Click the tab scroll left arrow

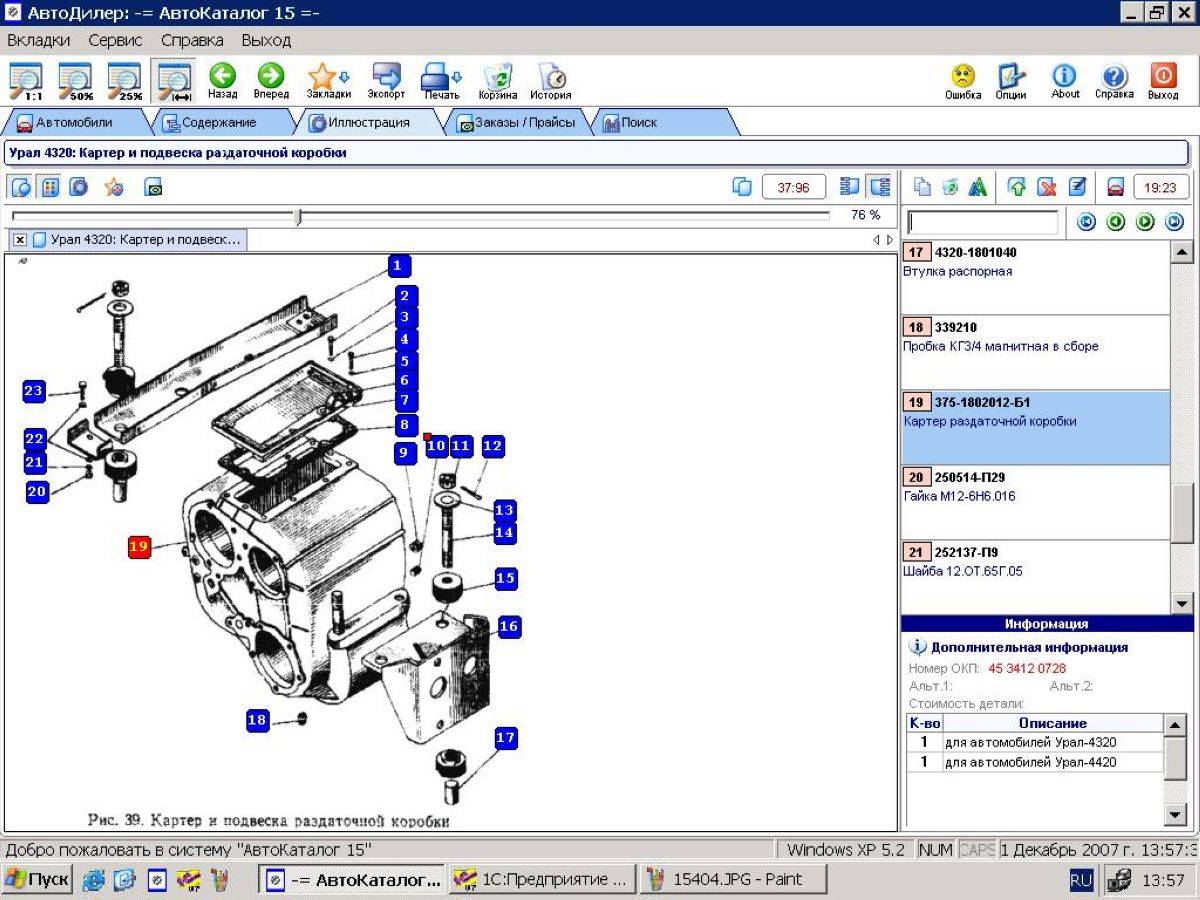(876, 240)
